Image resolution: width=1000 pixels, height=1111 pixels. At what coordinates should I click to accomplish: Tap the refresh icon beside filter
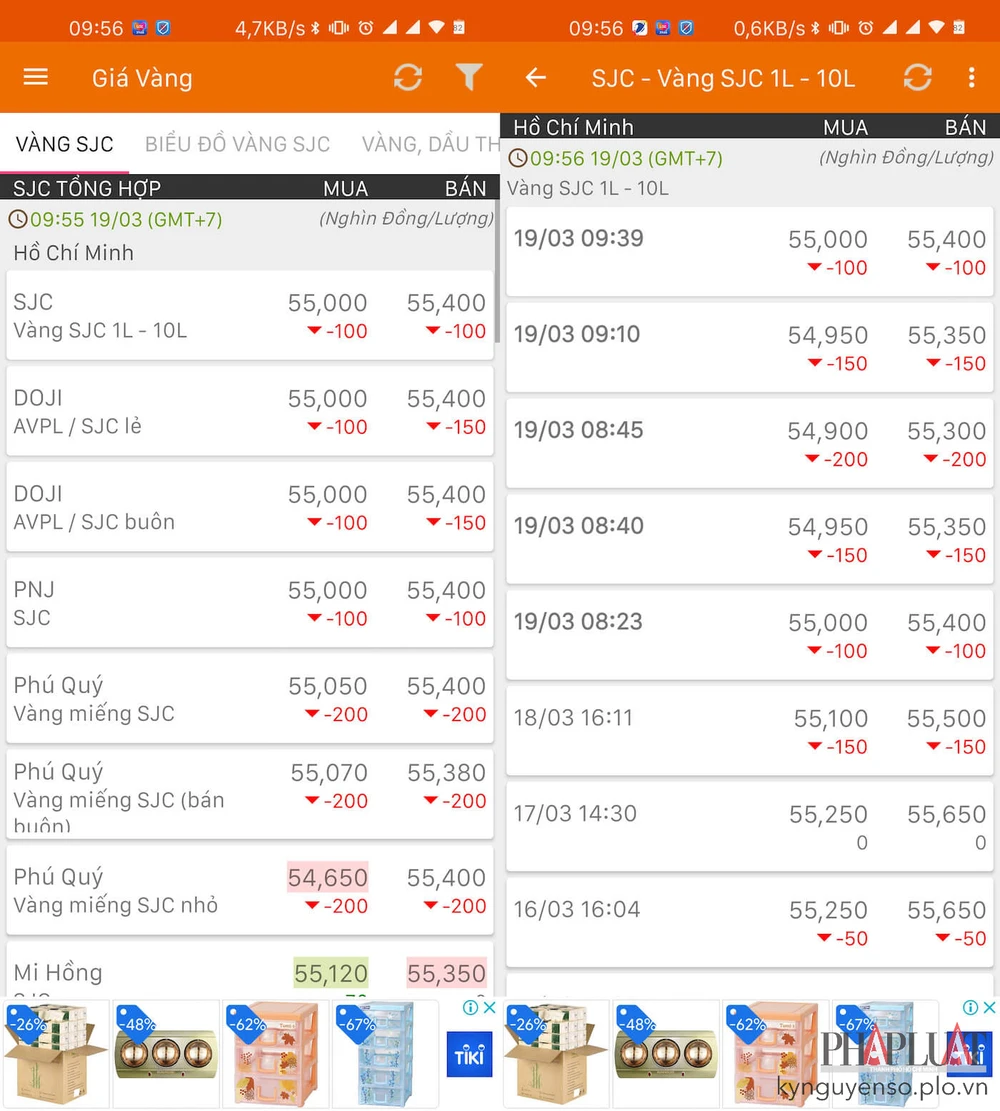pyautogui.click(x=407, y=78)
